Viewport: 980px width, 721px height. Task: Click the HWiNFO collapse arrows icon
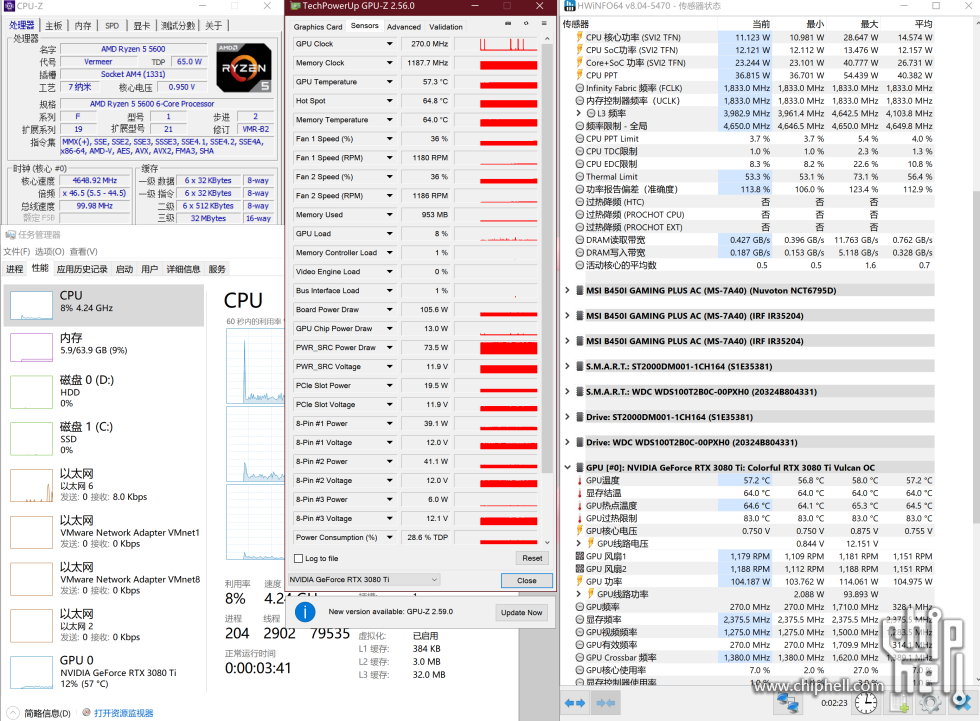pos(605,703)
